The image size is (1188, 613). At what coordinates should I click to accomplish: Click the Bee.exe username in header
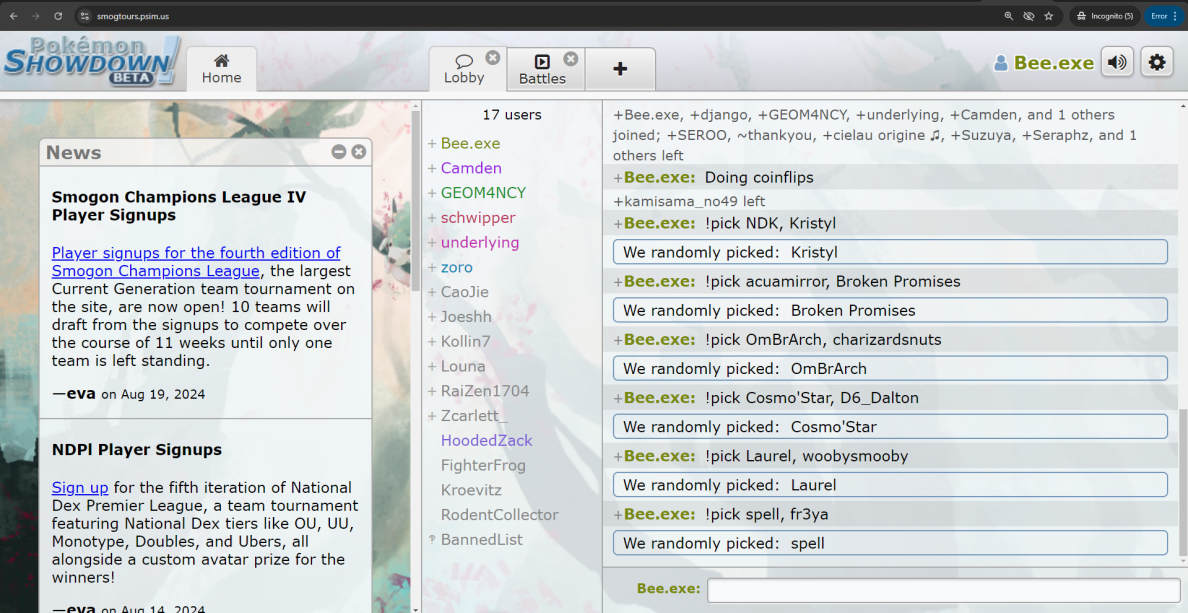(1053, 63)
